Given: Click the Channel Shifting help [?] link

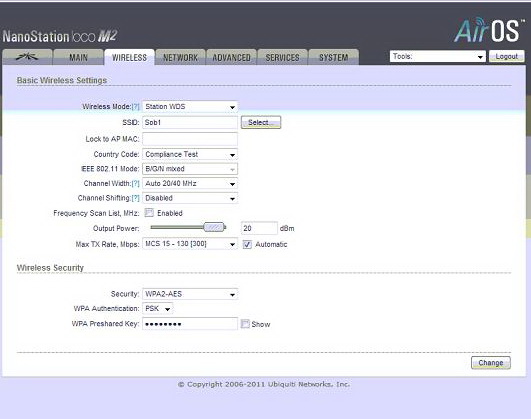Looking at the screenshot, I should pos(135,198).
